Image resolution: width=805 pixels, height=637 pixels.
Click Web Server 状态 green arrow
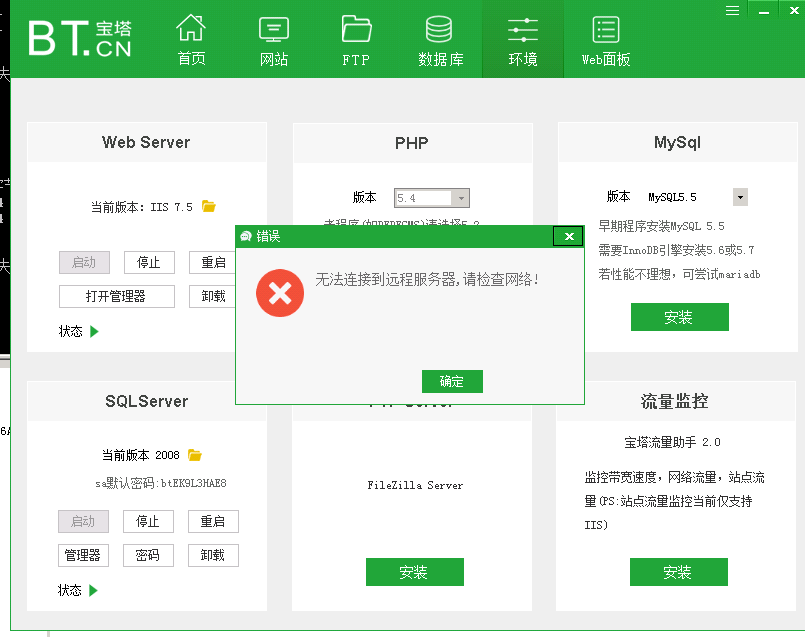click(x=94, y=331)
